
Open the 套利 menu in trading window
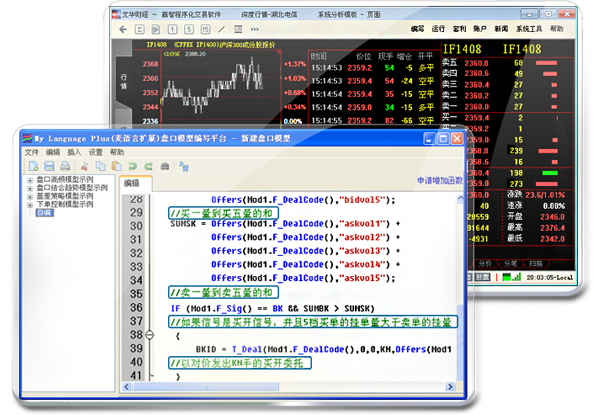(x=459, y=29)
